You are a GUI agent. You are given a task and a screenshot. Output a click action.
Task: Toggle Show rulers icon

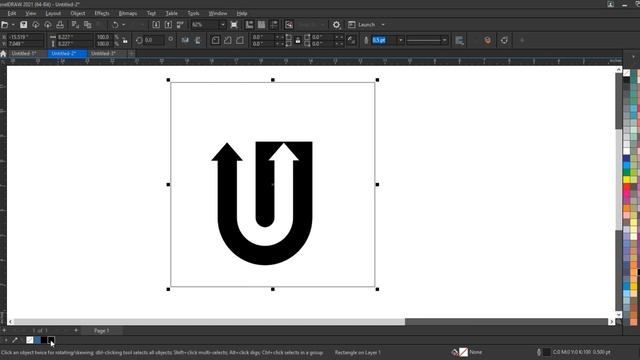pyautogui.click(x=249, y=25)
